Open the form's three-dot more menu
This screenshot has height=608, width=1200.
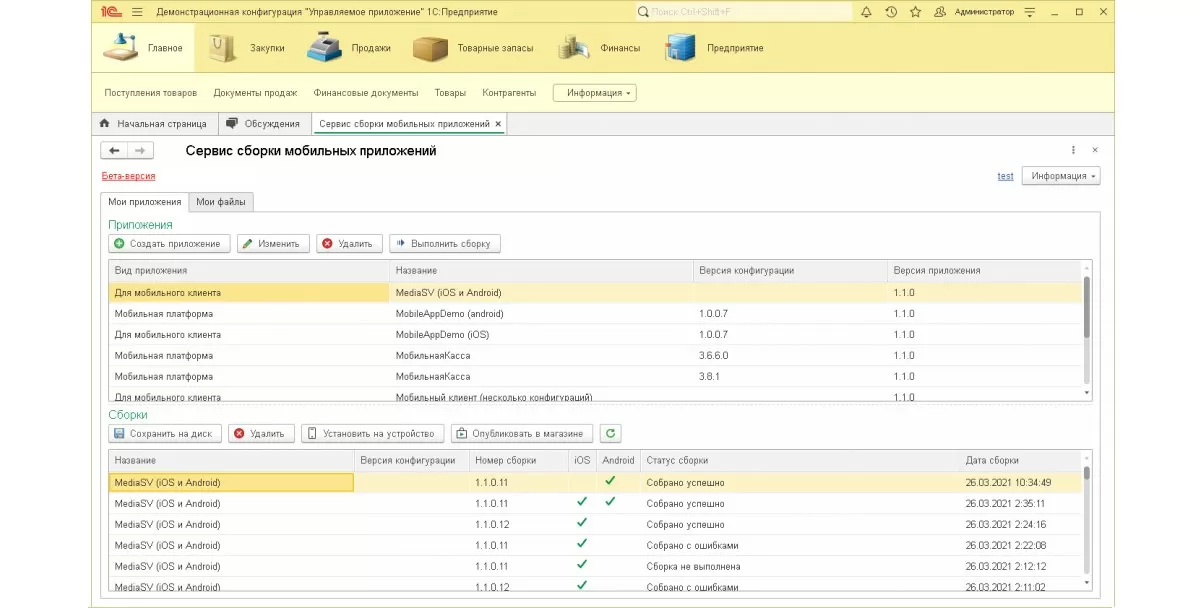(1073, 150)
